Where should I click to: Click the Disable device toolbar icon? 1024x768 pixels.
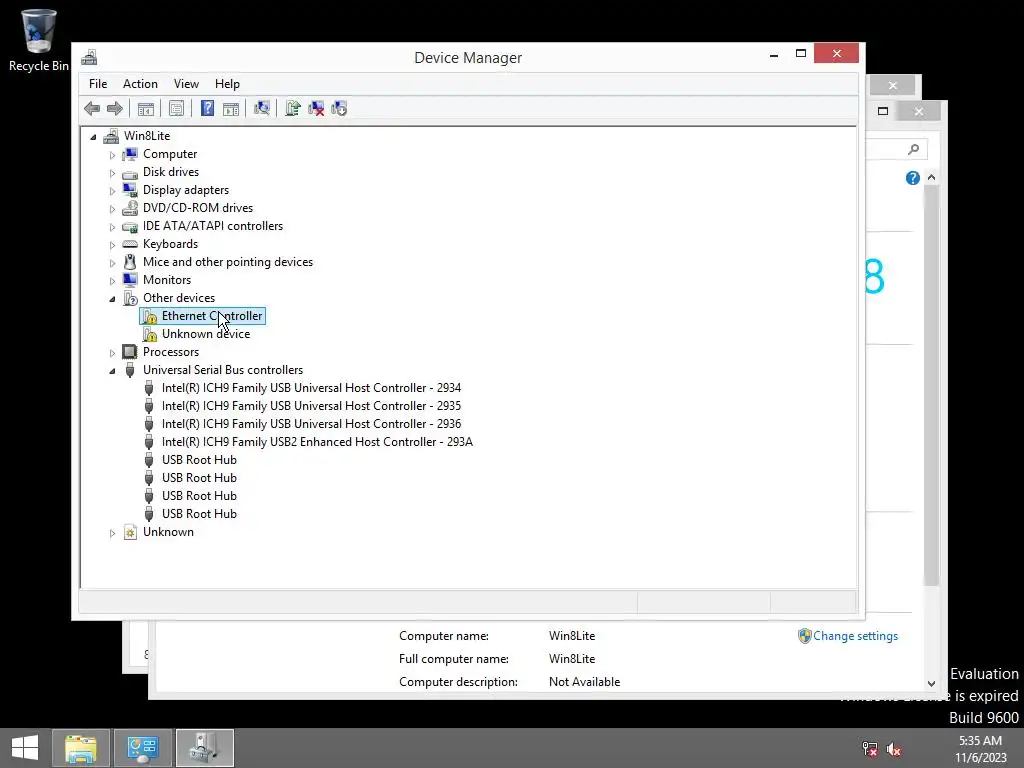click(339, 108)
